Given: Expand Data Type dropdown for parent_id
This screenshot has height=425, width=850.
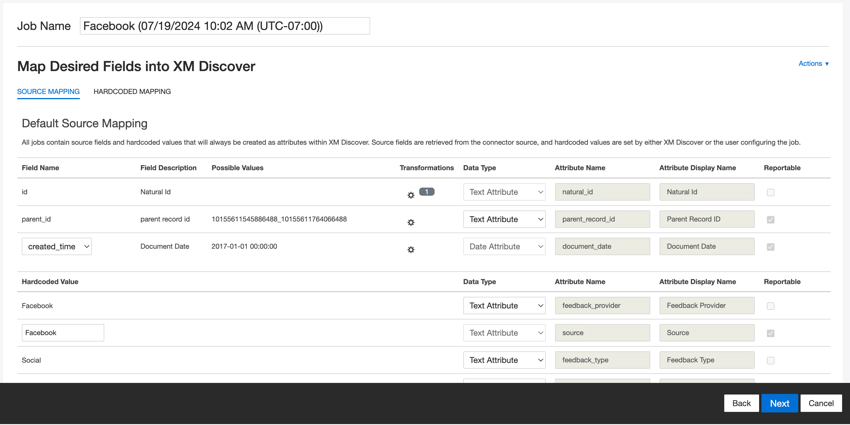Looking at the screenshot, I should tap(504, 219).
